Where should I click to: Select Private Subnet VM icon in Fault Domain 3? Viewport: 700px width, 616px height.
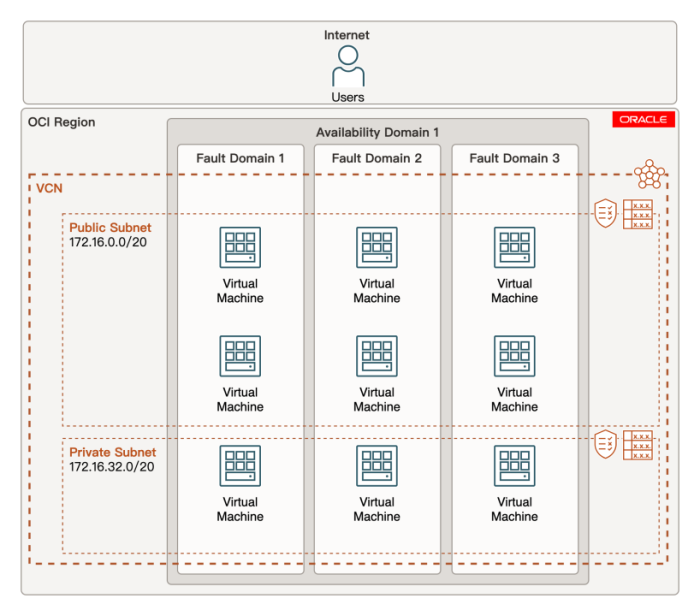(x=514, y=466)
